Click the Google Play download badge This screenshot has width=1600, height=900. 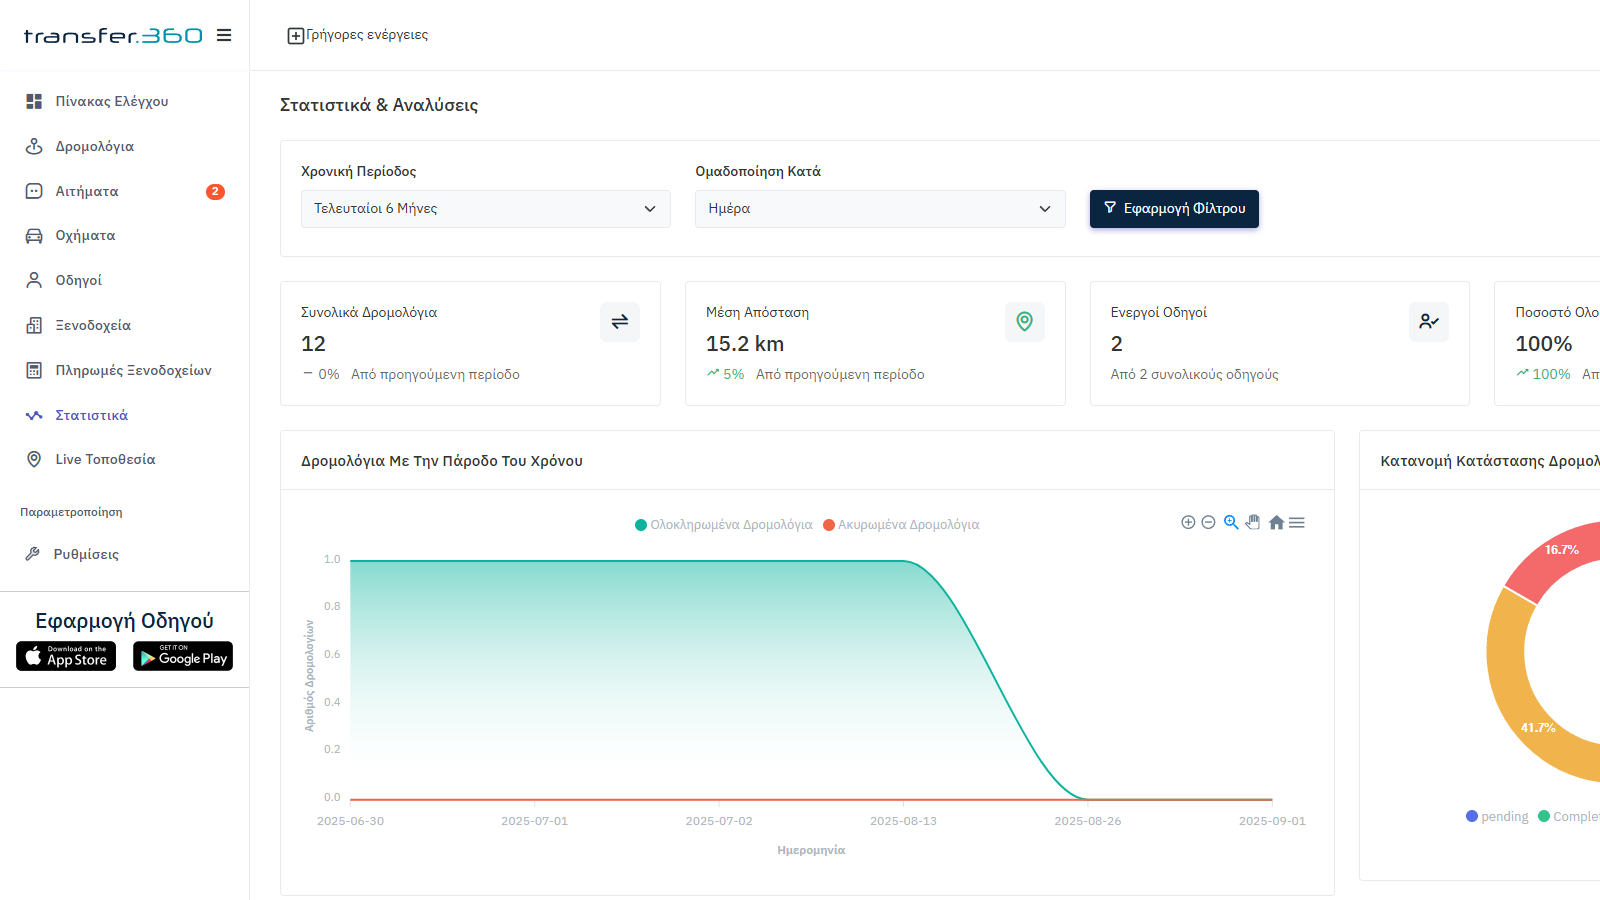pyautogui.click(x=183, y=656)
